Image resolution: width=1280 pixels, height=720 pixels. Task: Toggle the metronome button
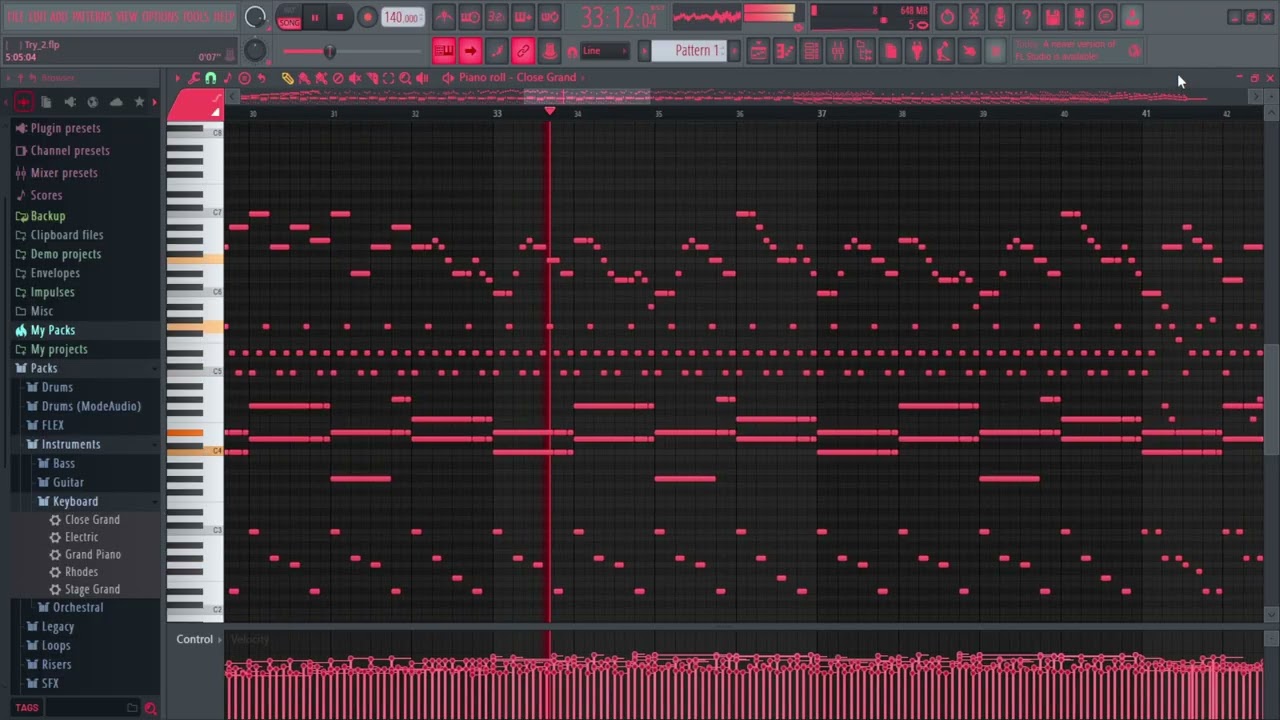444,17
